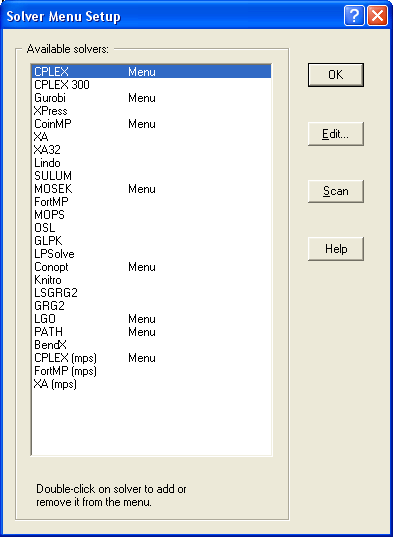
Task: Select MOSEK in the list
Action: pos(152,189)
